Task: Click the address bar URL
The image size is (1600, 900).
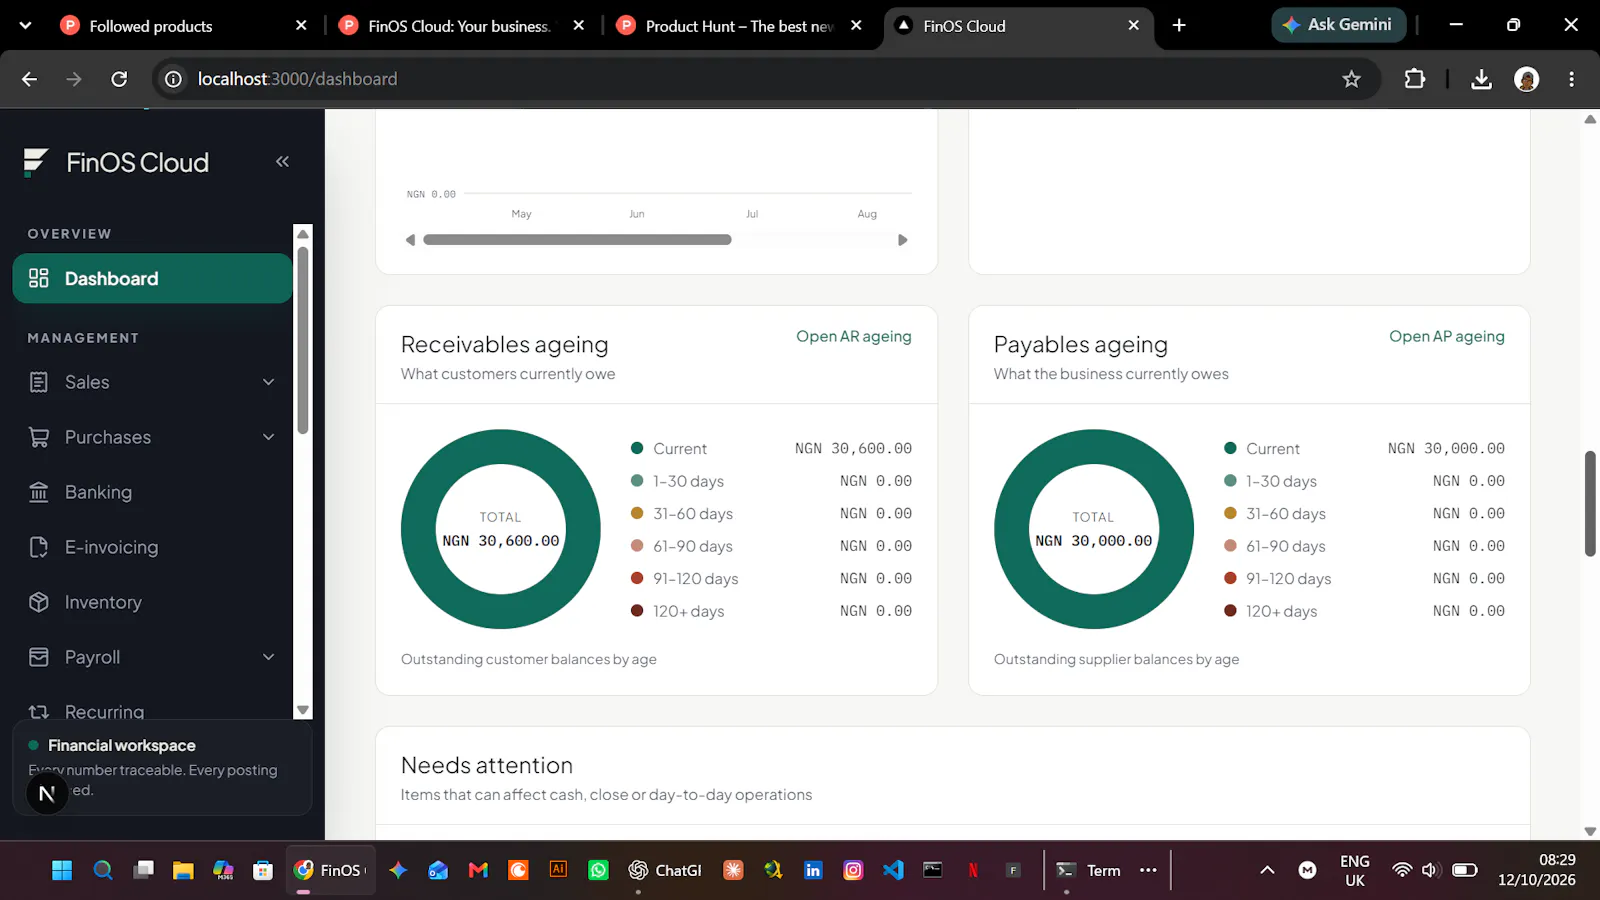Action: click(297, 79)
